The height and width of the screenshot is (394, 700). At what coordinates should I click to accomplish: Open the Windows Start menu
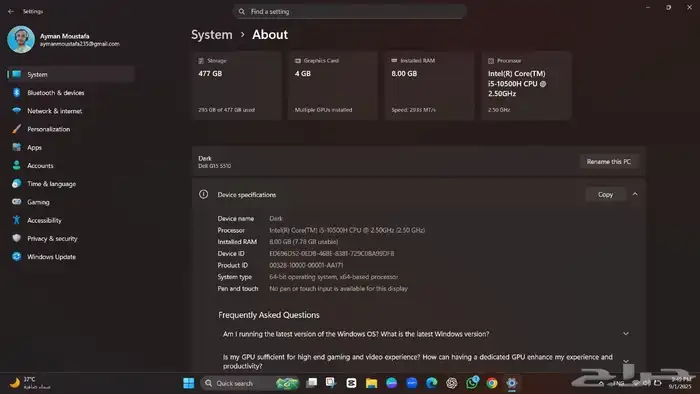(x=189, y=383)
